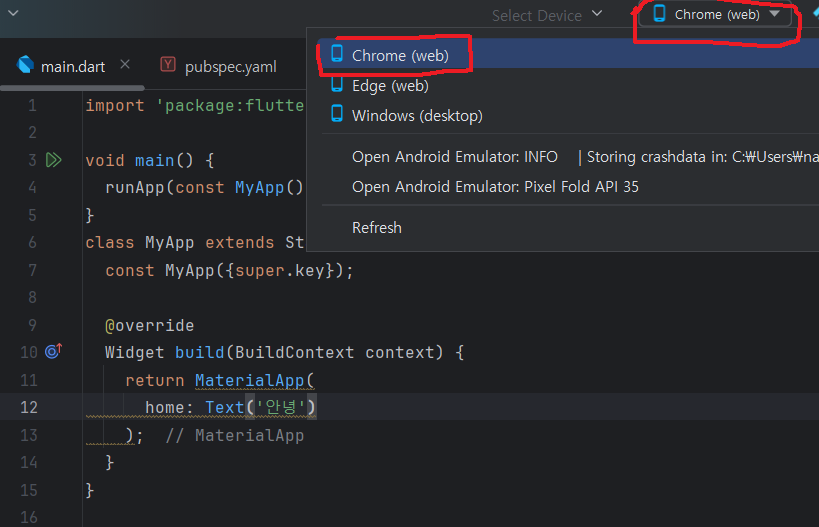Screen dimensions: 819x527
Task: Click the phone icon beside Edge (web)
Action: (337, 84)
